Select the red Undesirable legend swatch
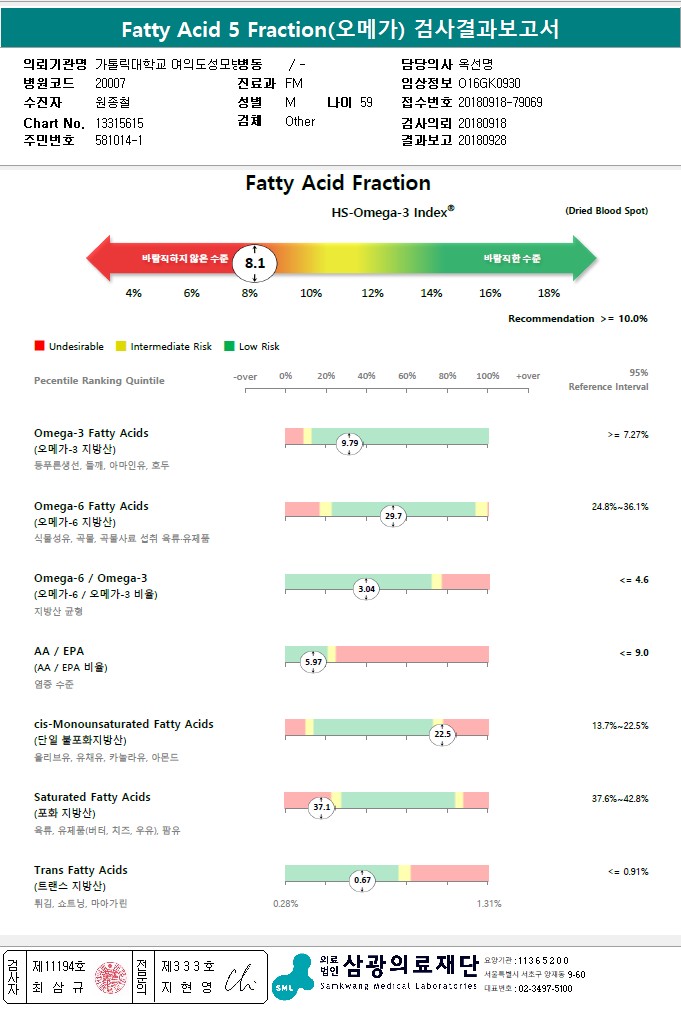681x1015 pixels. [x=39, y=346]
